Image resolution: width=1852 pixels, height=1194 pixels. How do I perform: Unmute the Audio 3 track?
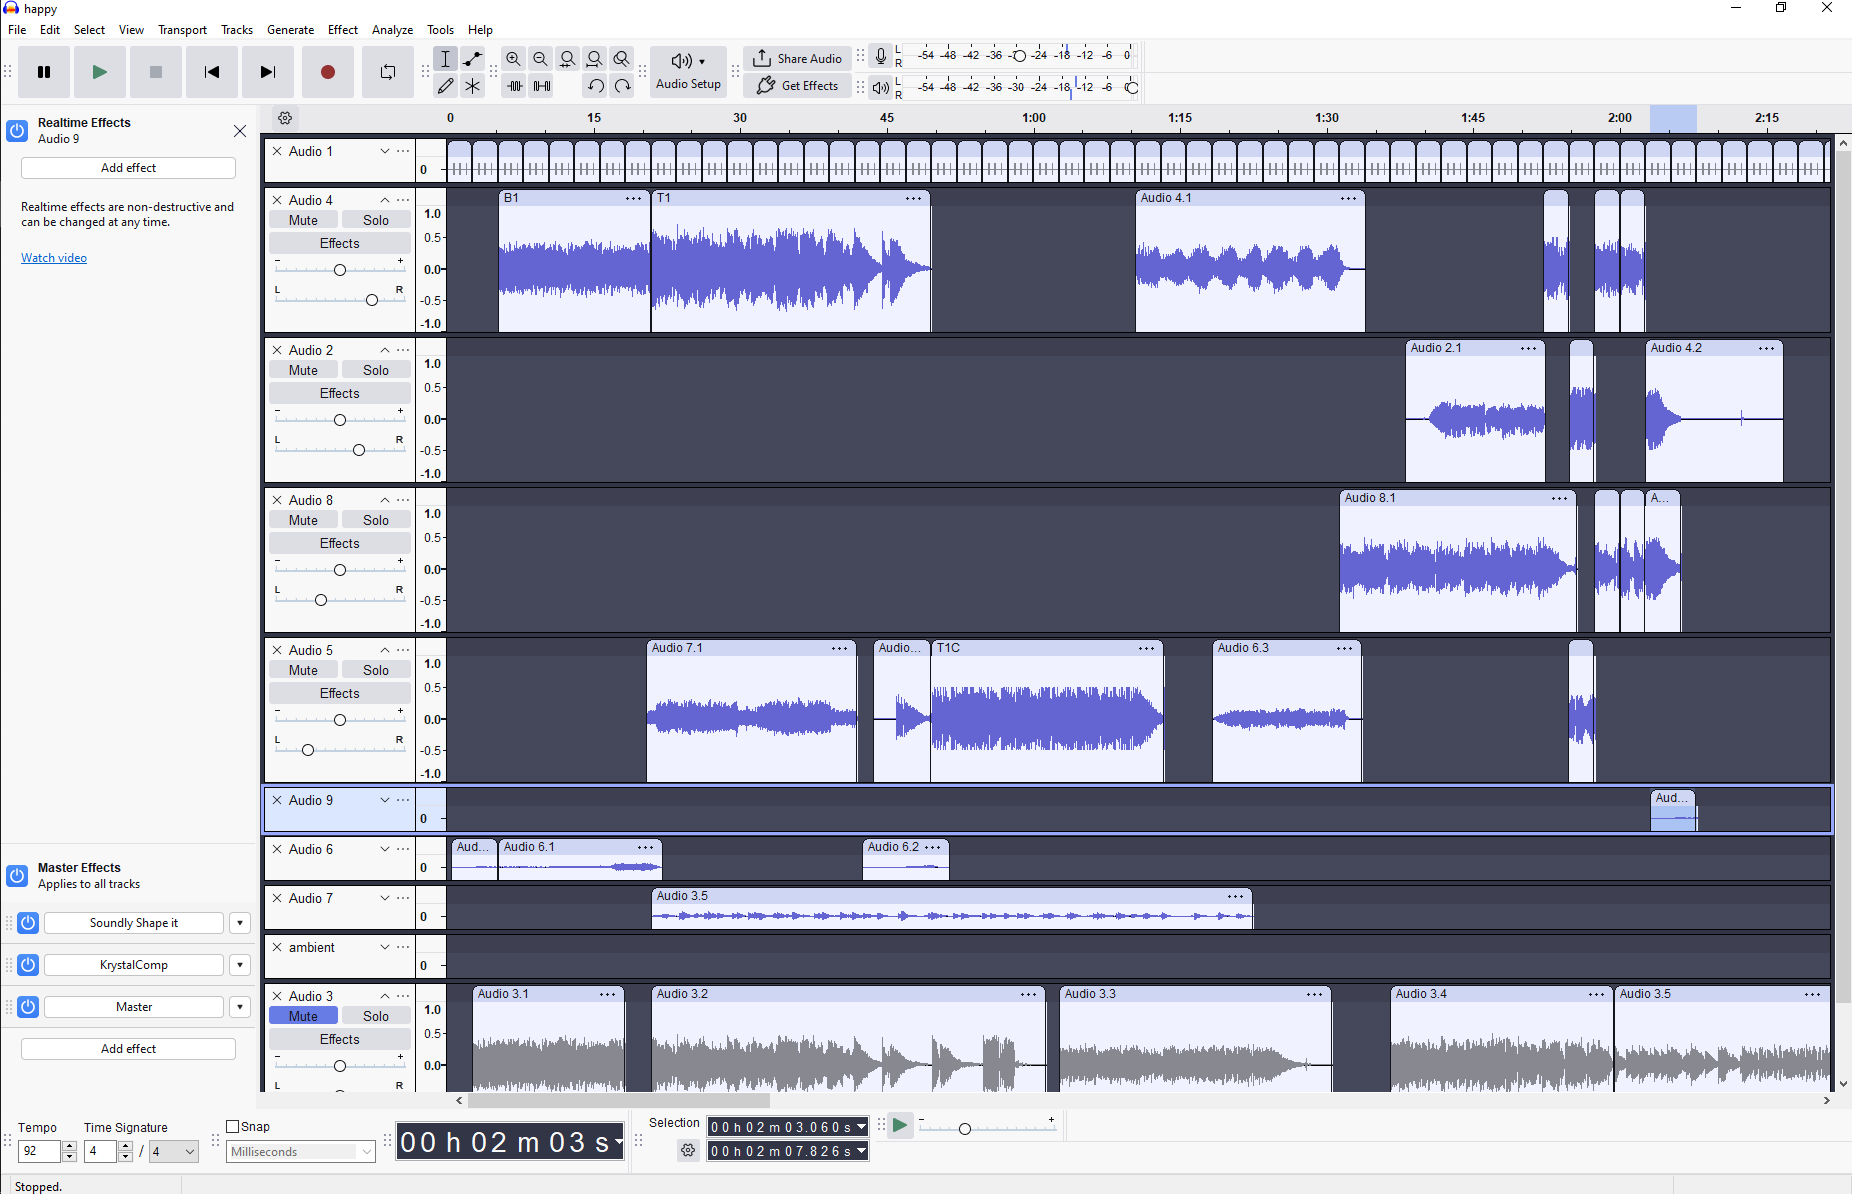304,1016
